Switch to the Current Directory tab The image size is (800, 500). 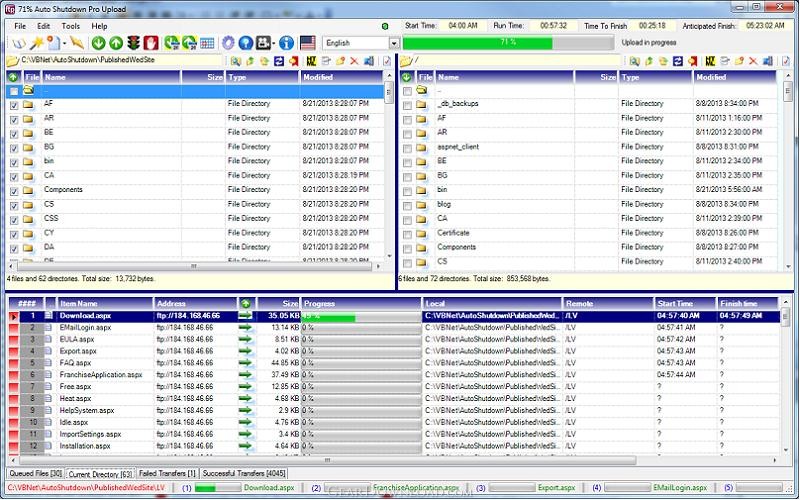[x=101, y=474]
